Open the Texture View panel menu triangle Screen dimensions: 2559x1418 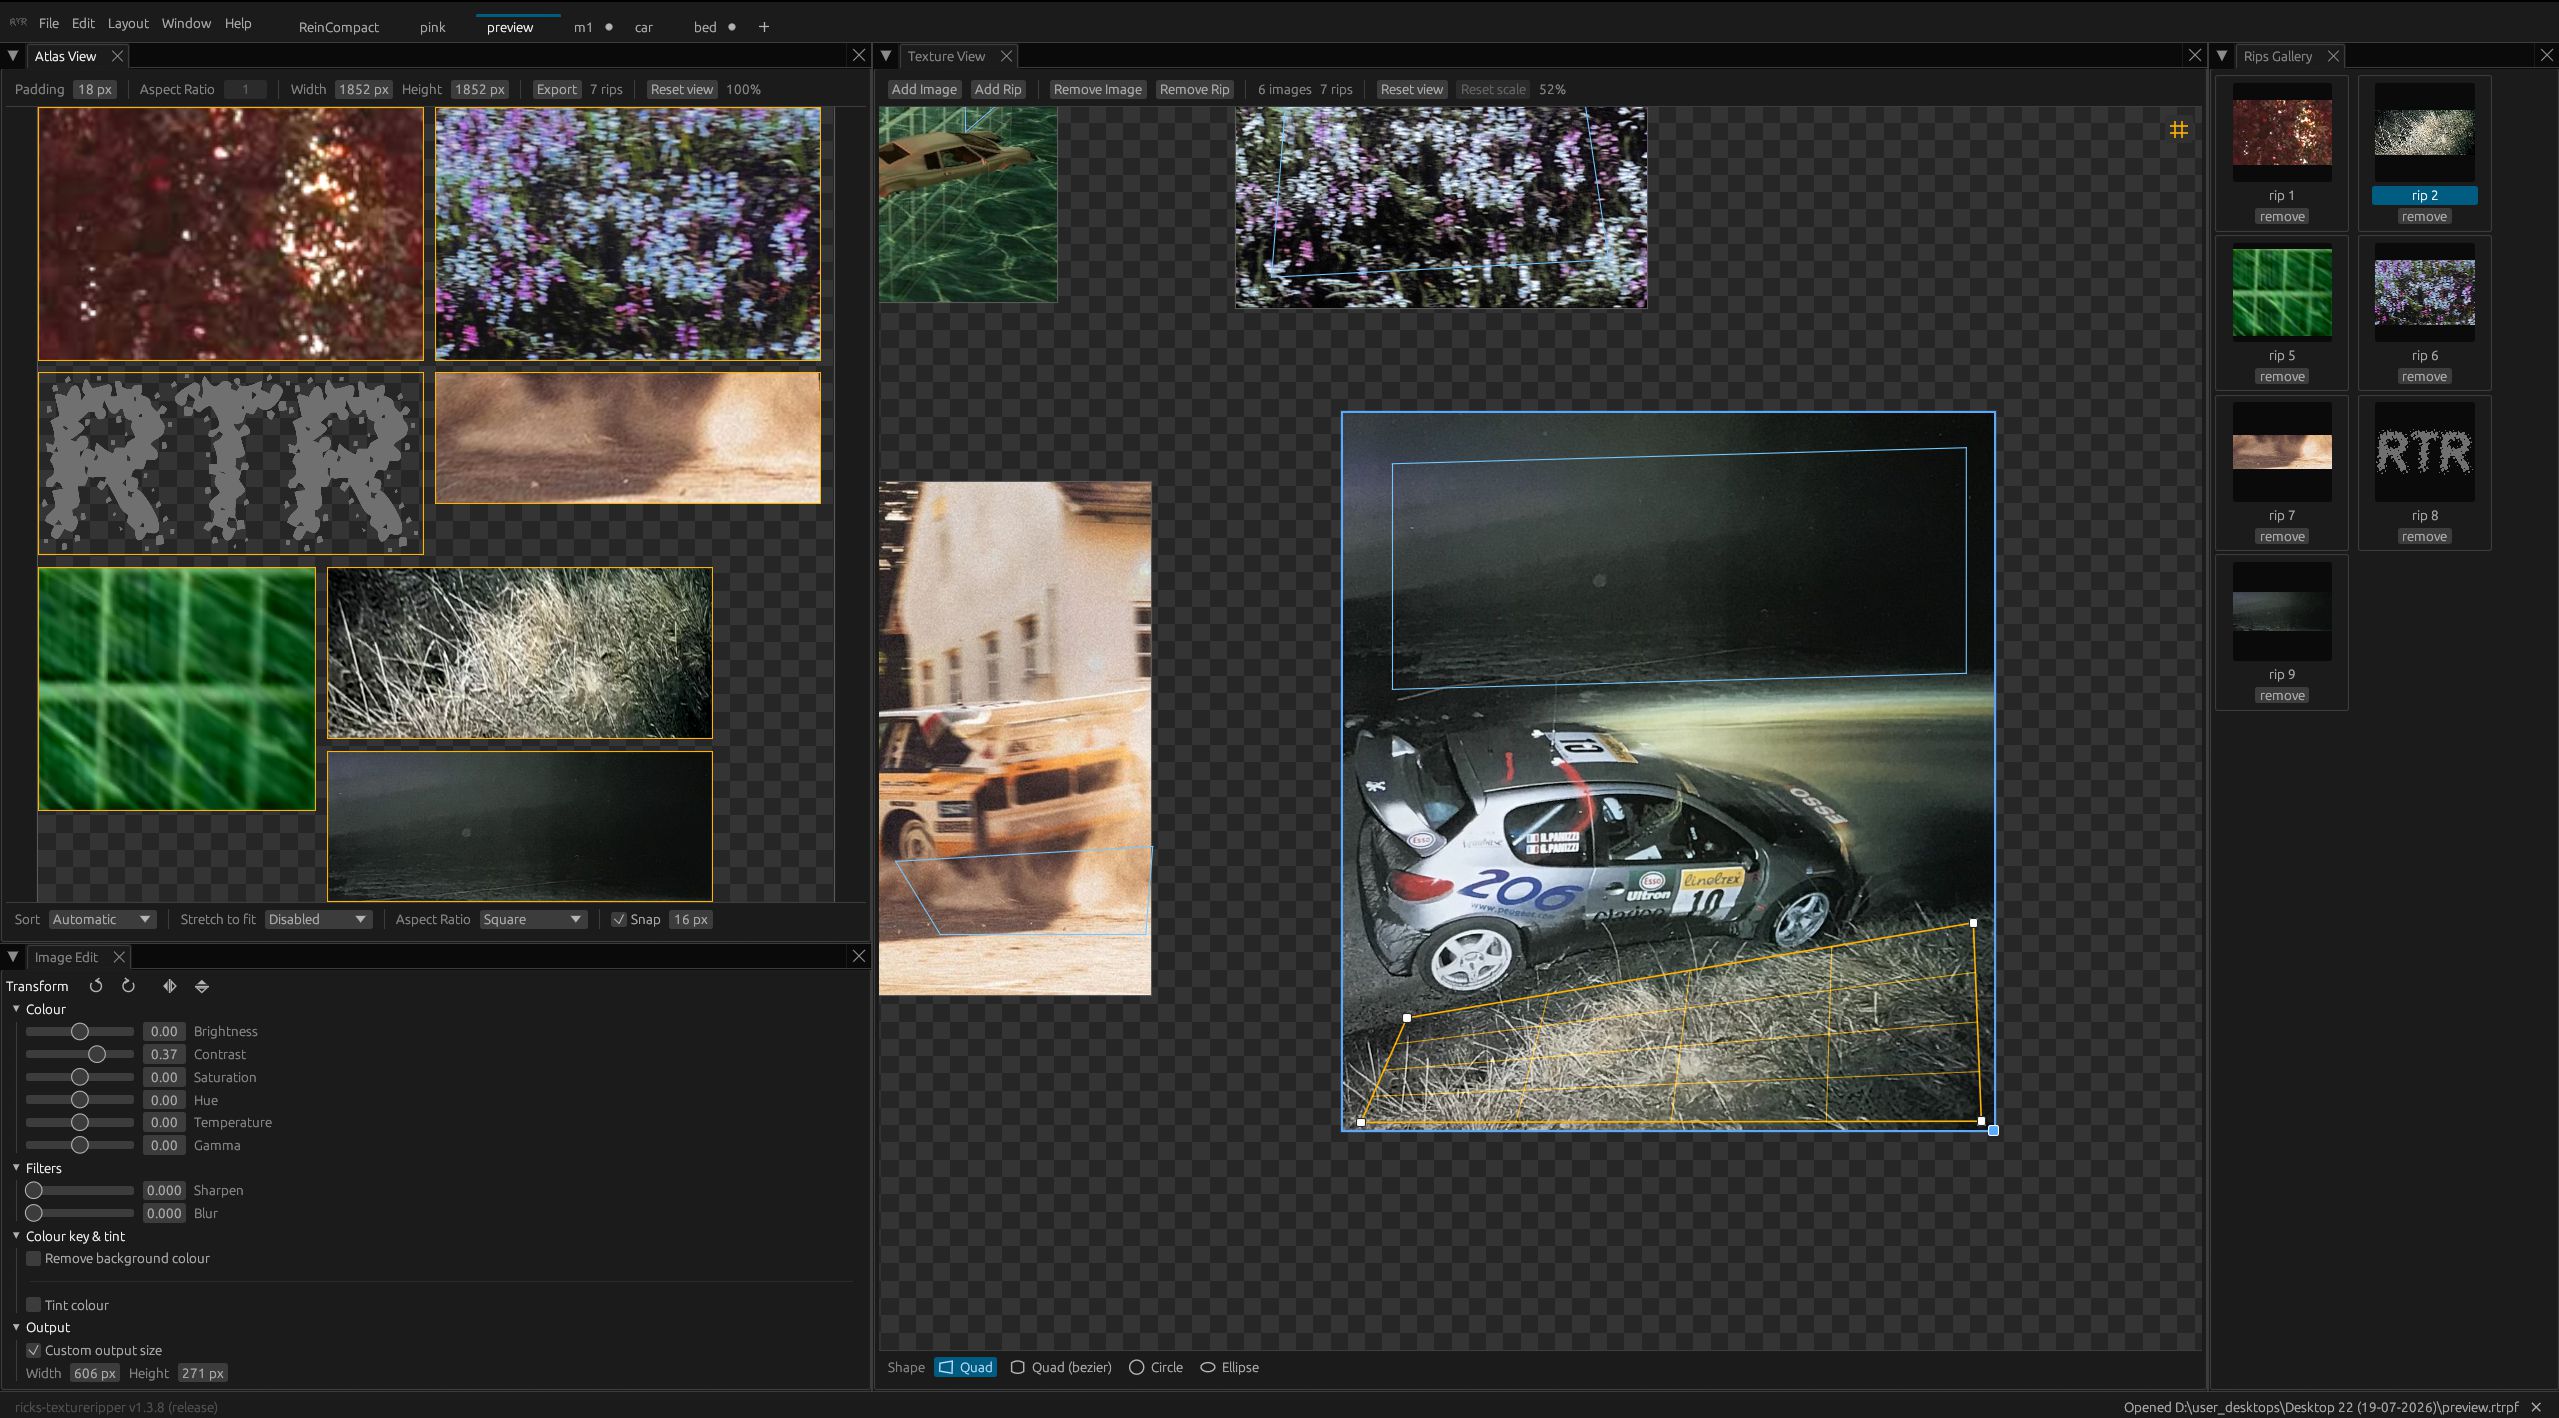click(886, 56)
